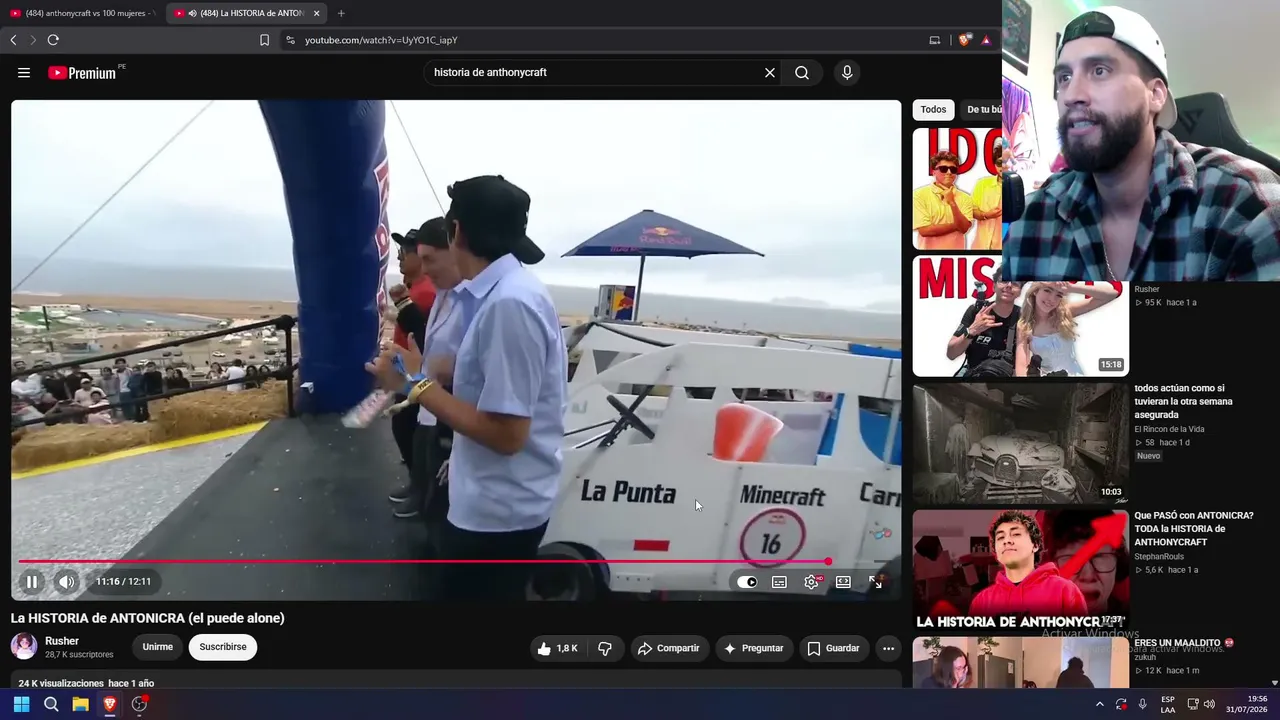Share the video with Compartir

click(x=668, y=648)
